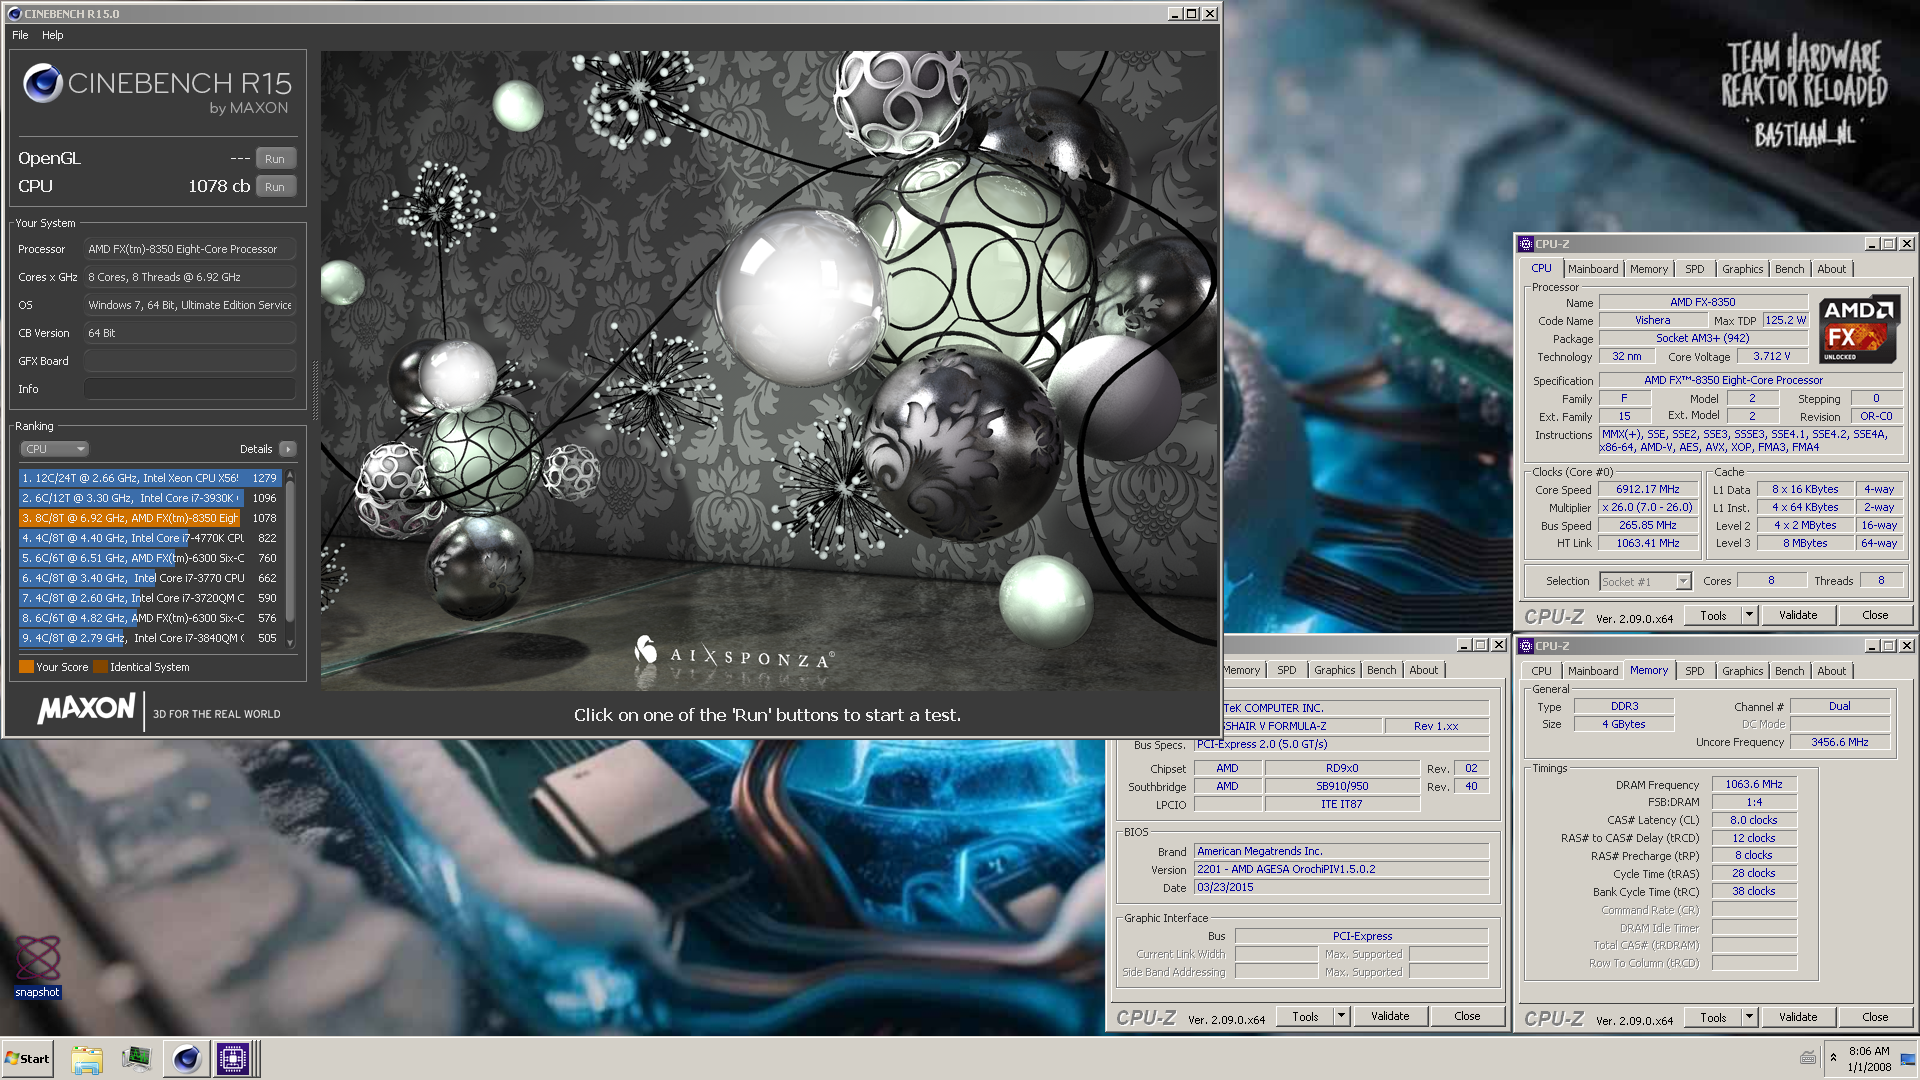This screenshot has height=1080, width=1920.
Task: Run the CPU benchmark
Action: (x=275, y=187)
